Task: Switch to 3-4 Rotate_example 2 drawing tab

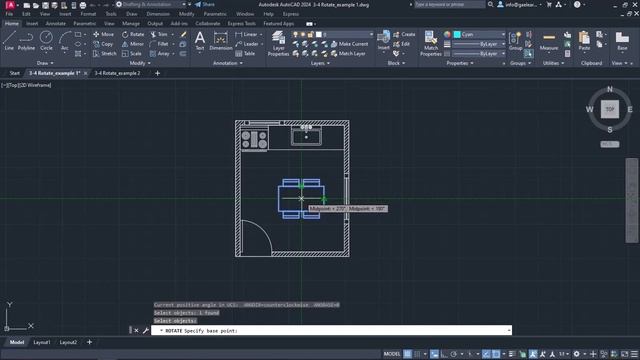Action: click(x=118, y=73)
